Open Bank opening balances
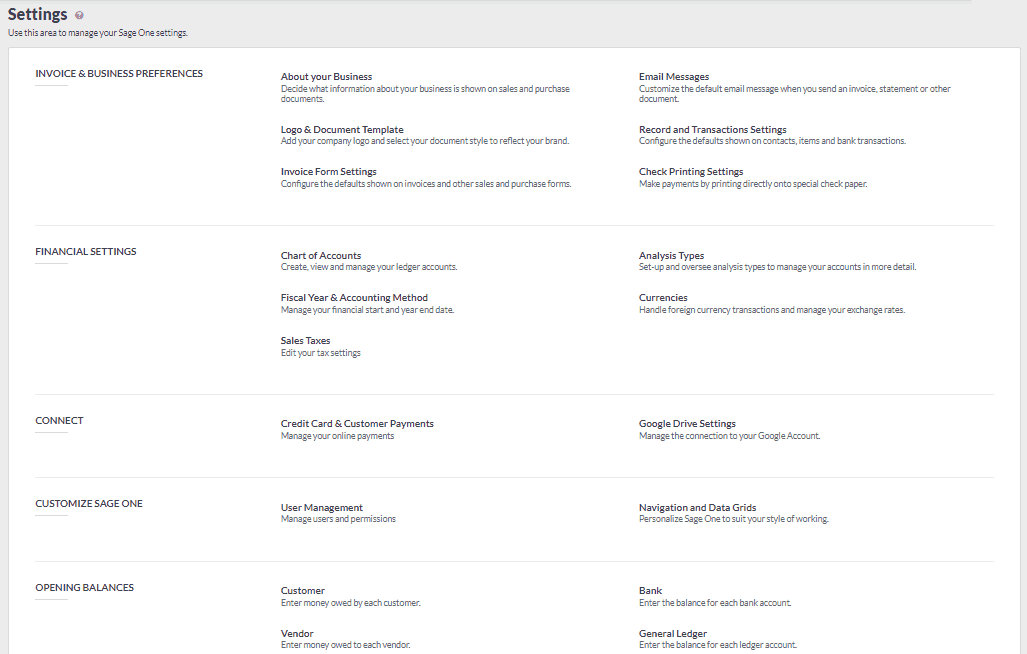The image size is (1027, 654). click(x=650, y=590)
